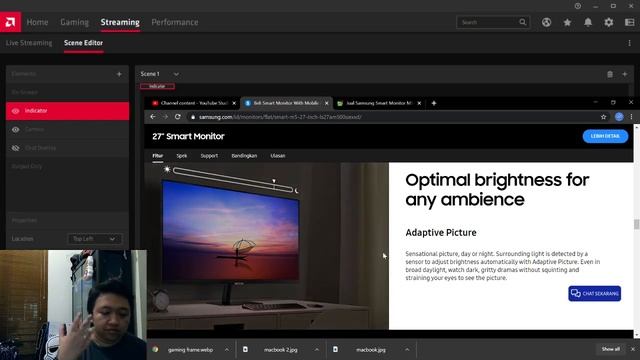Select the Streaming tab
The width and height of the screenshot is (640, 360).
point(120,22)
